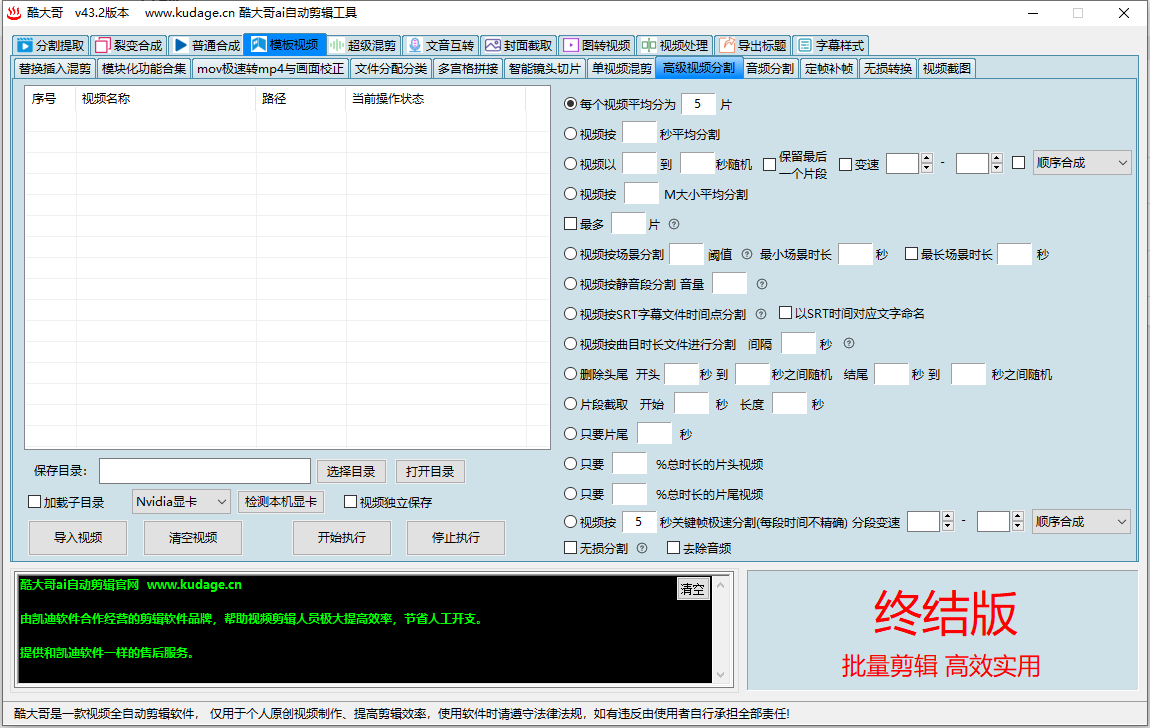Screen dimensions: 1150x728
Task: Click second 分段变速 spinner arrows
Action: coord(1017,521)
